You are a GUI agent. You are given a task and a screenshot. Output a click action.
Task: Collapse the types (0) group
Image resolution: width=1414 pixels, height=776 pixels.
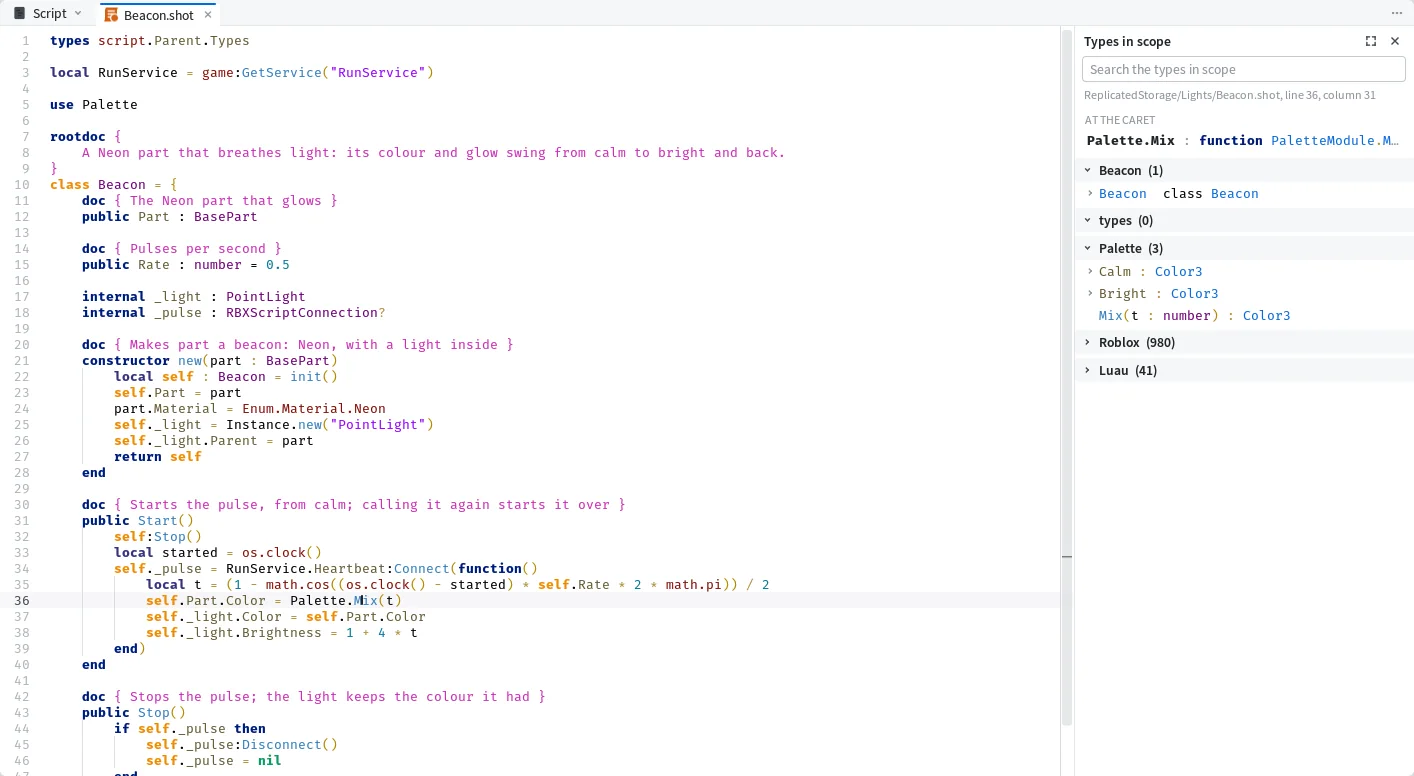pyautogui.click(x=1088, y=220)
